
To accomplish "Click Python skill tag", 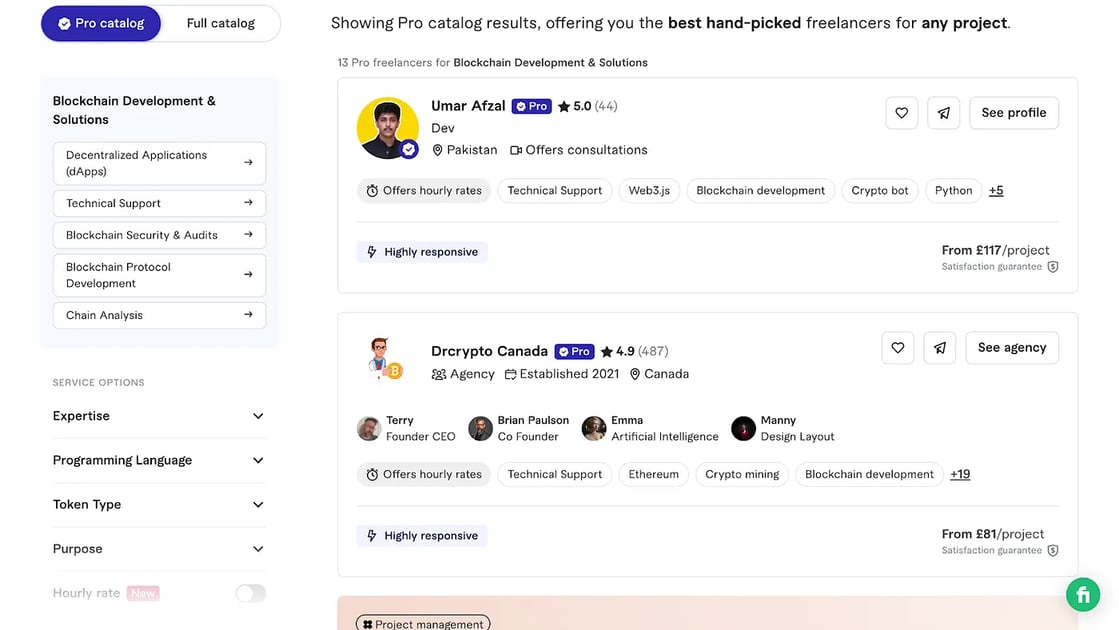I will (953, 190).
